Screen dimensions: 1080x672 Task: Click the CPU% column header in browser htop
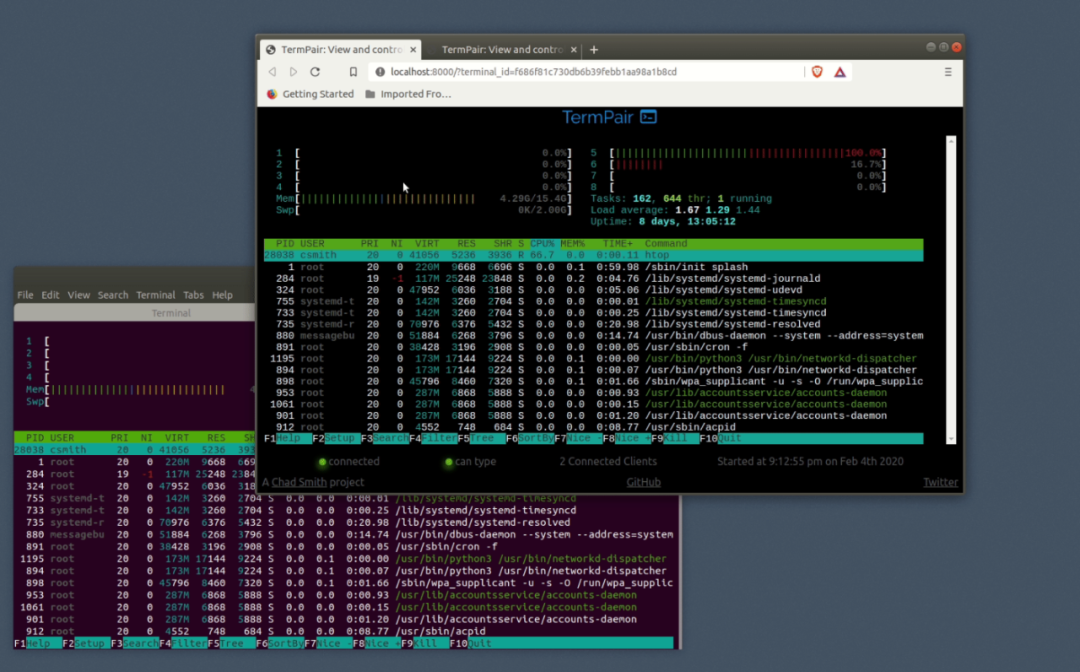click(x=542, y=244)
